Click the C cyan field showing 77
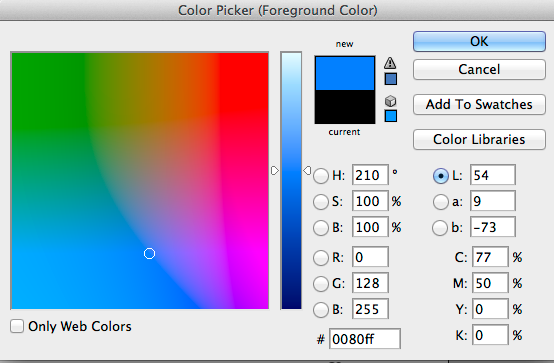 pyautogui.click(x=490, y=257)
